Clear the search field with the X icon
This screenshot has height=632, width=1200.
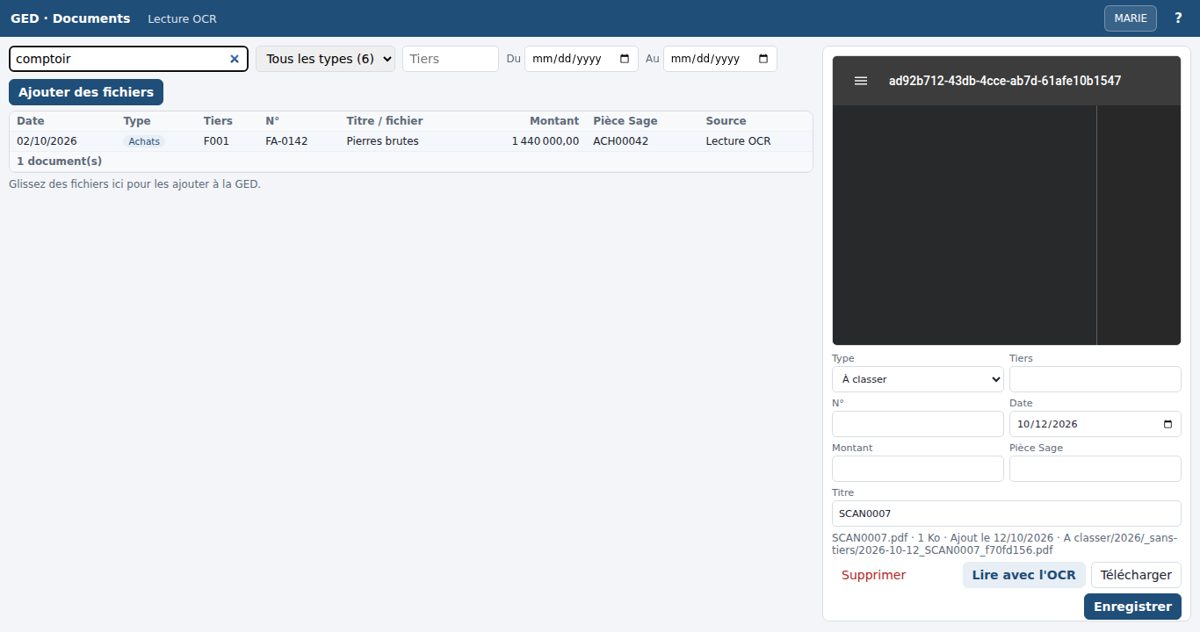[x=234, y=59]
